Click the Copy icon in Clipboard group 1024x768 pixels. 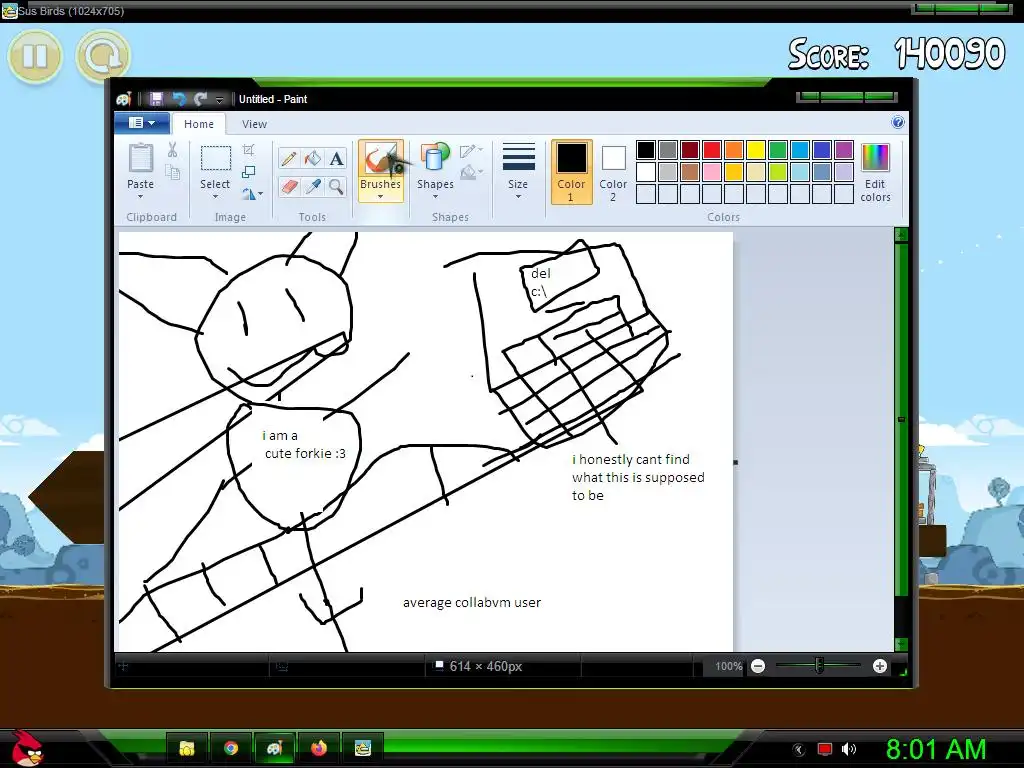click(172, 172)
